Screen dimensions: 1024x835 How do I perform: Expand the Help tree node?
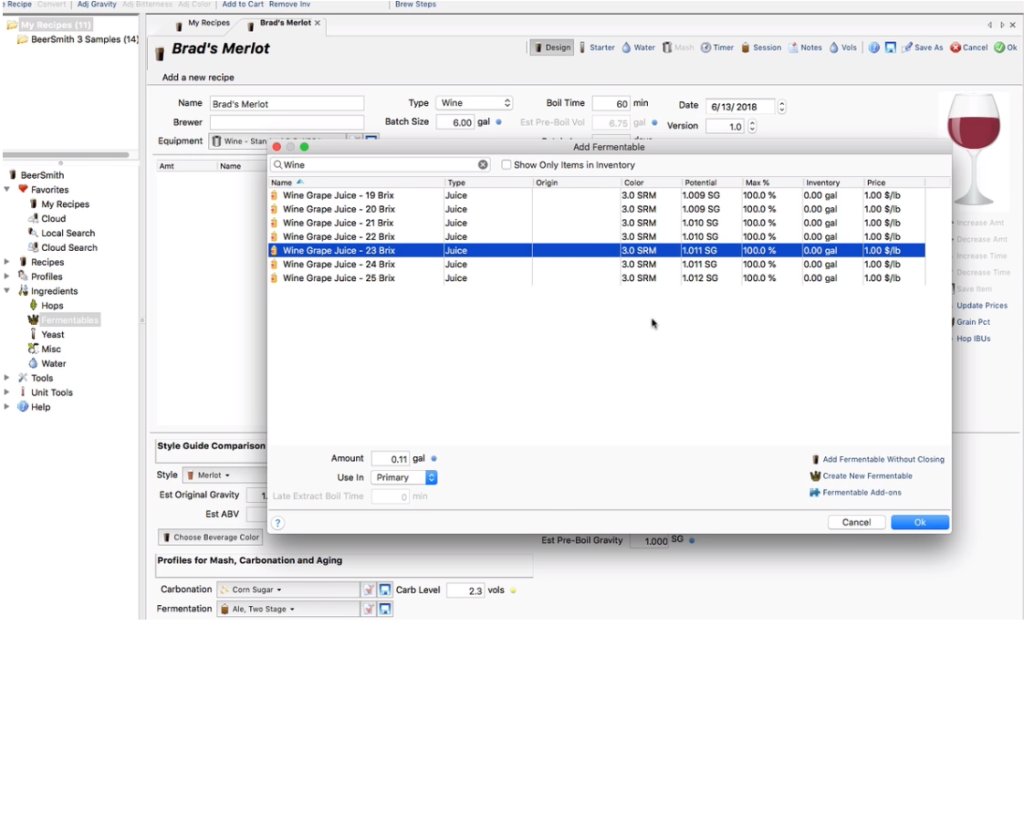[x=7, y=406]
